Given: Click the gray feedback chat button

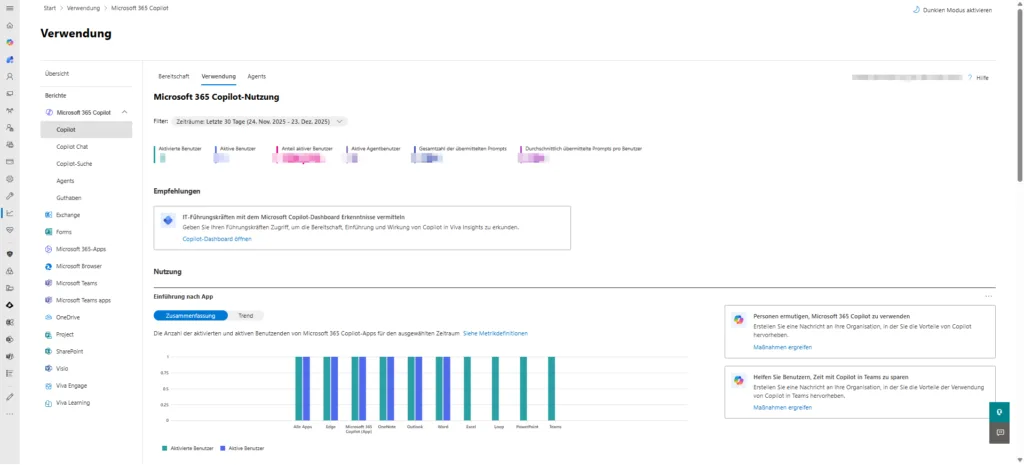Looking at the screenshot, I should [x=996, y=433].
